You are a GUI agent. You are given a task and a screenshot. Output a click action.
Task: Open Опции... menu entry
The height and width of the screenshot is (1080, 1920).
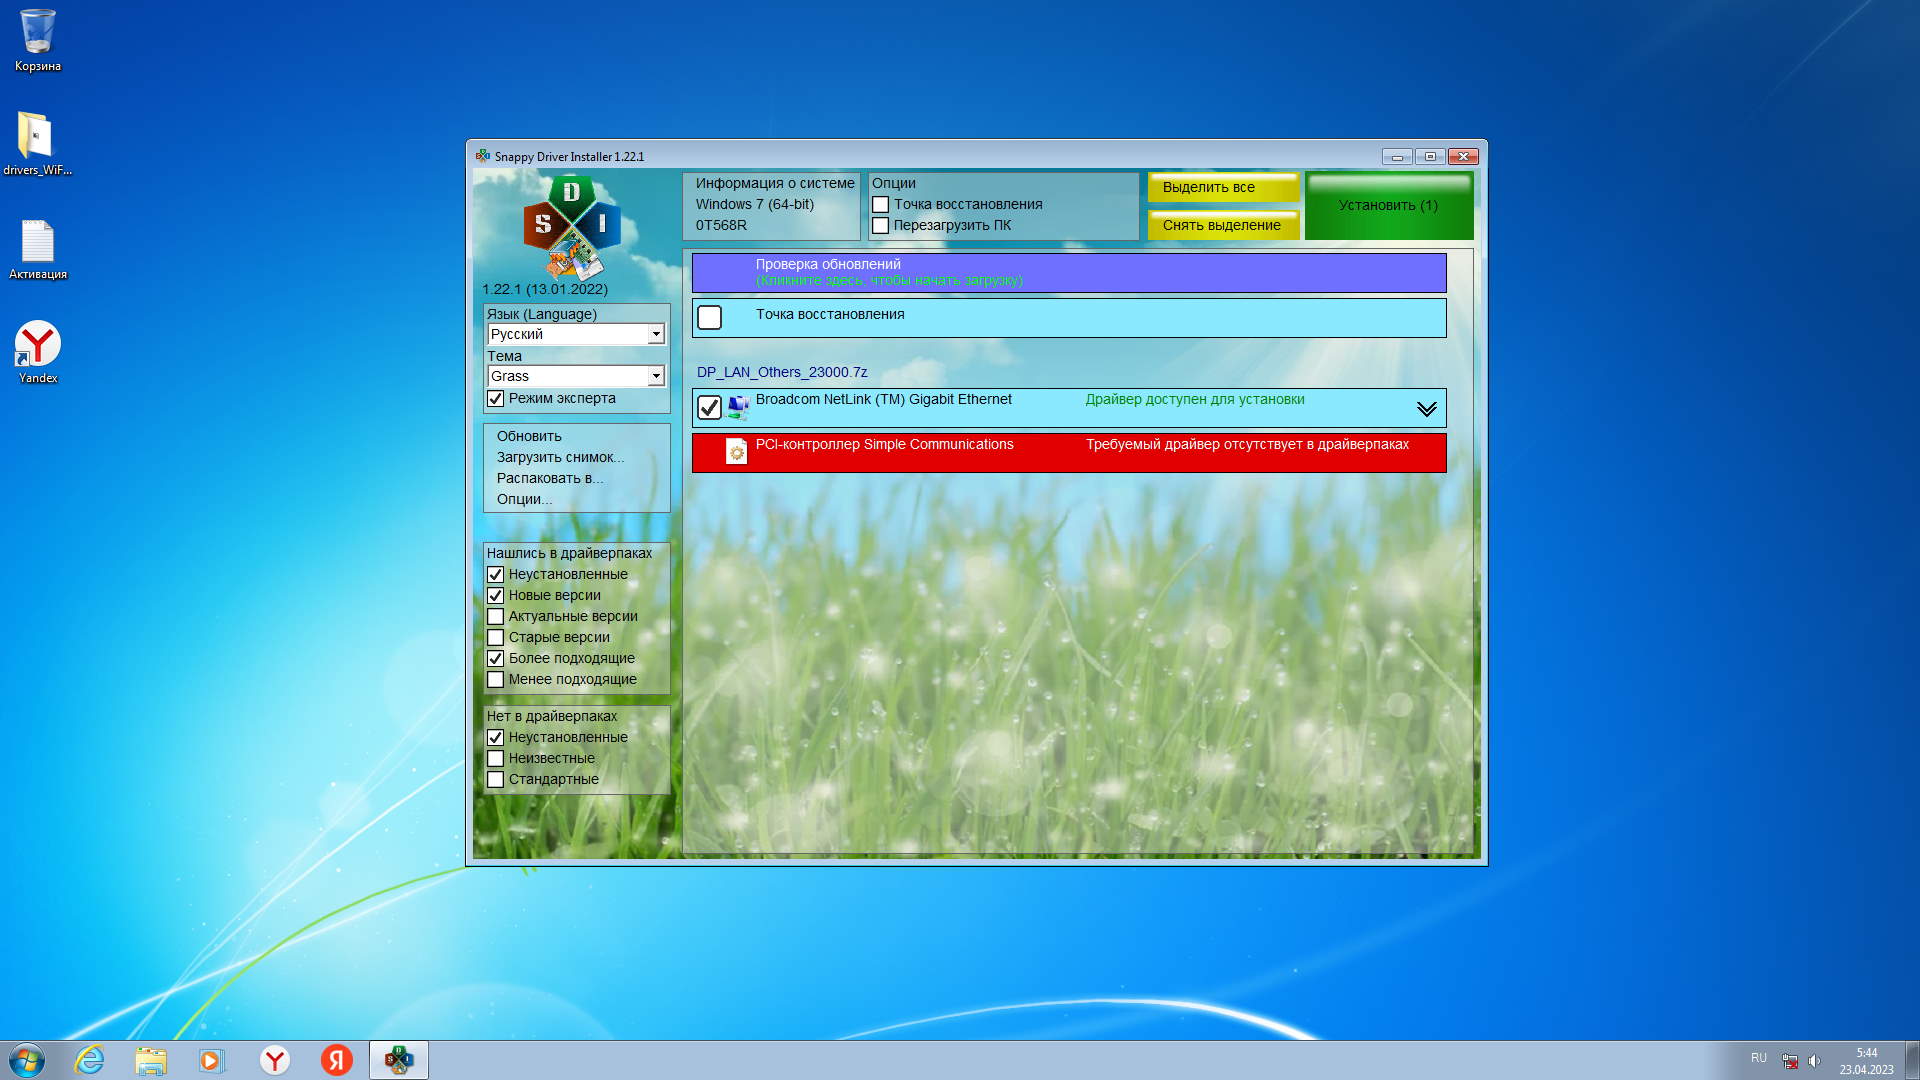(x=524, y=500)
